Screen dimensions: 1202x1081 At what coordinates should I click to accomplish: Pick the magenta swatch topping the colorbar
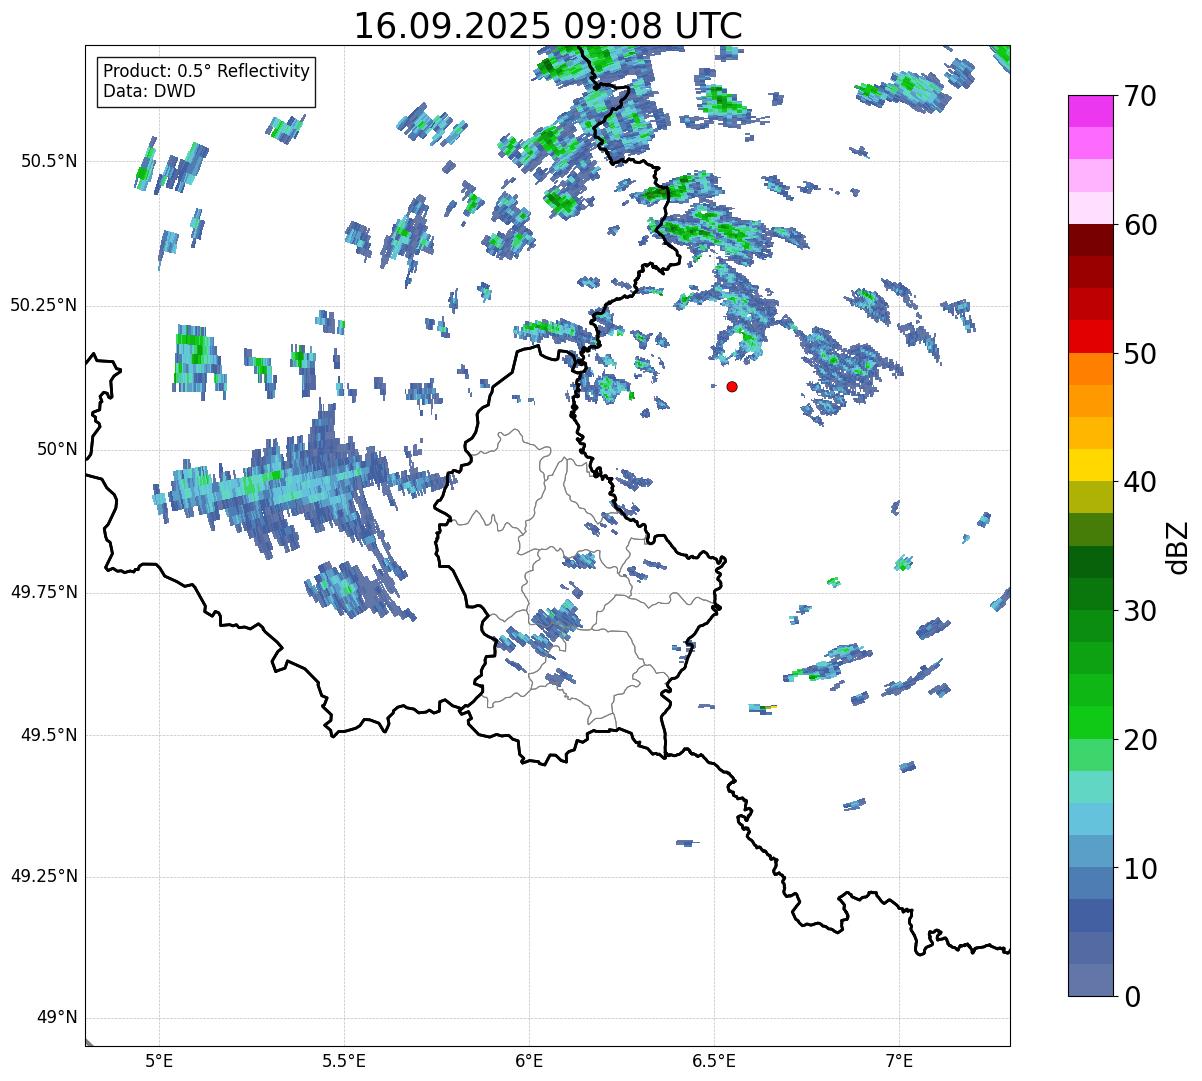click(1090, 111)
